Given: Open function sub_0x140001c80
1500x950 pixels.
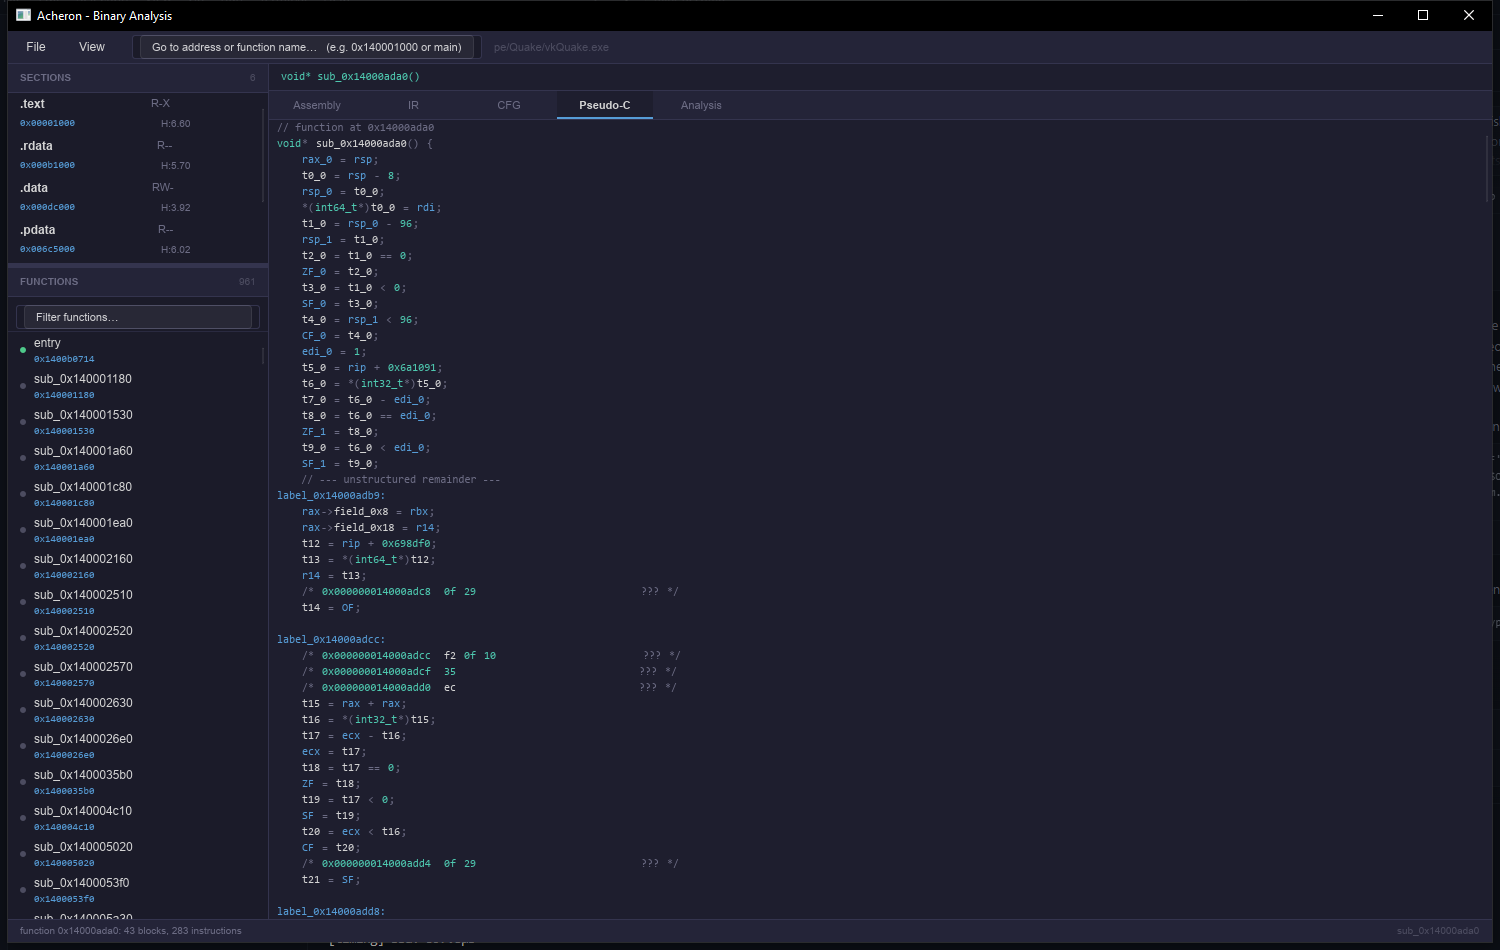Looking at the screenshot, I should pyautogui.click(x=136, y=494).
